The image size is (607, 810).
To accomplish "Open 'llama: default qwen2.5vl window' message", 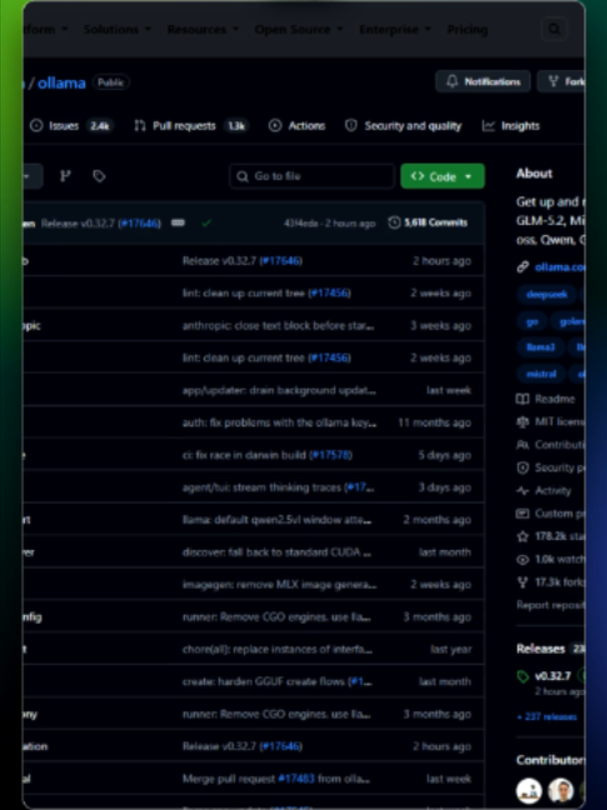I will coord(277,520).
